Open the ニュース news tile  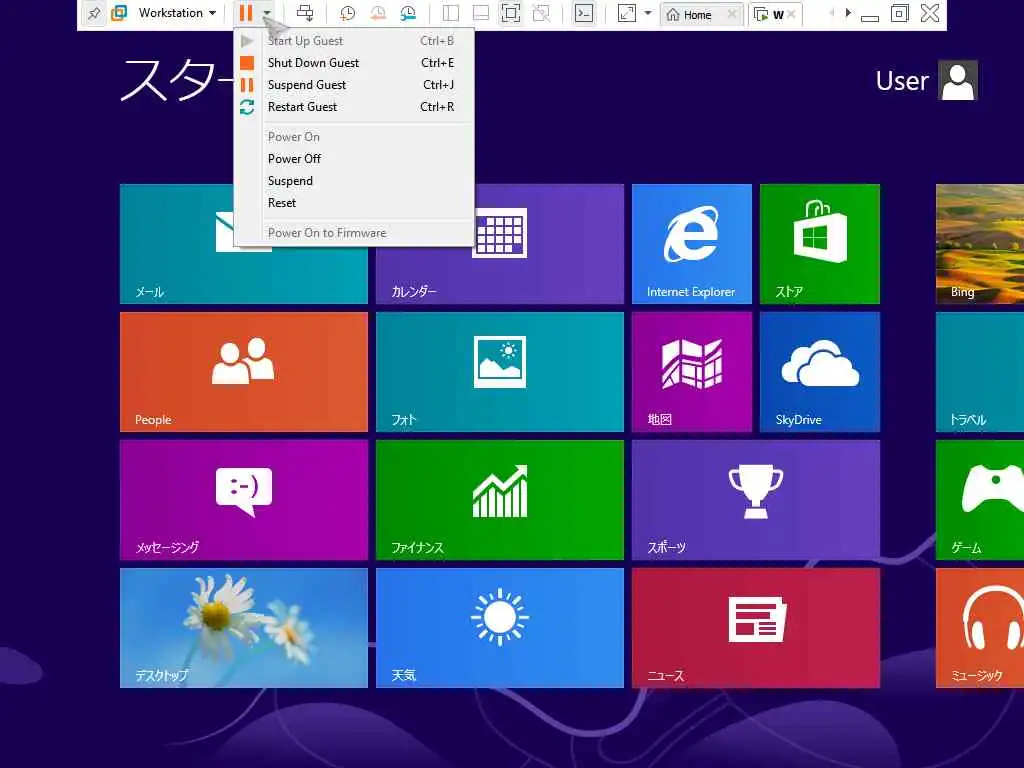point(756,628)
